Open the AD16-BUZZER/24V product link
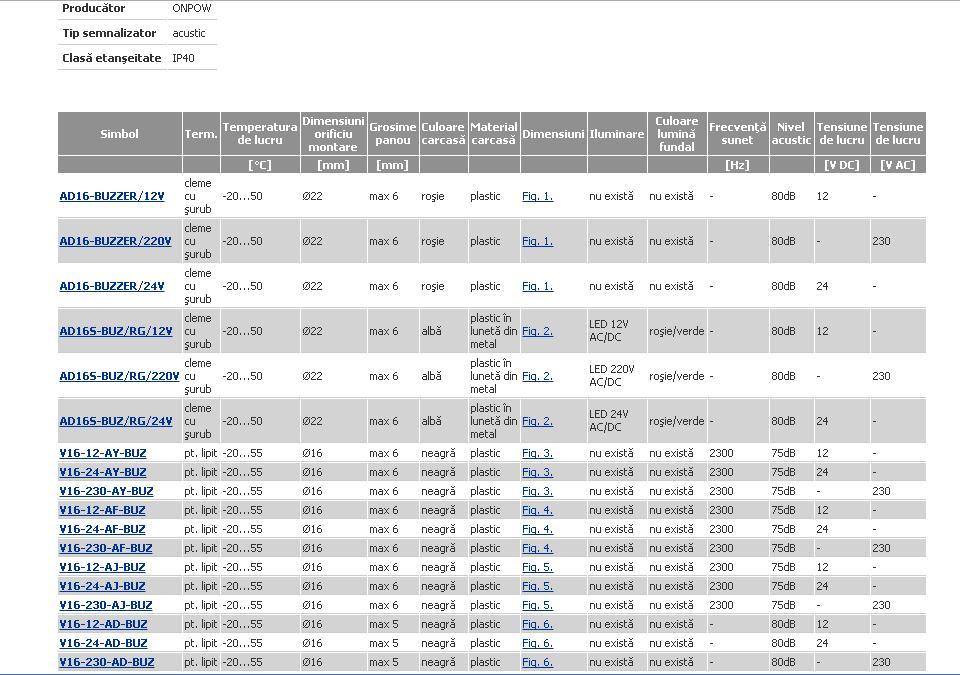This screenshot has height=675, width=960. pyautogui.click(x=112, y=286)
